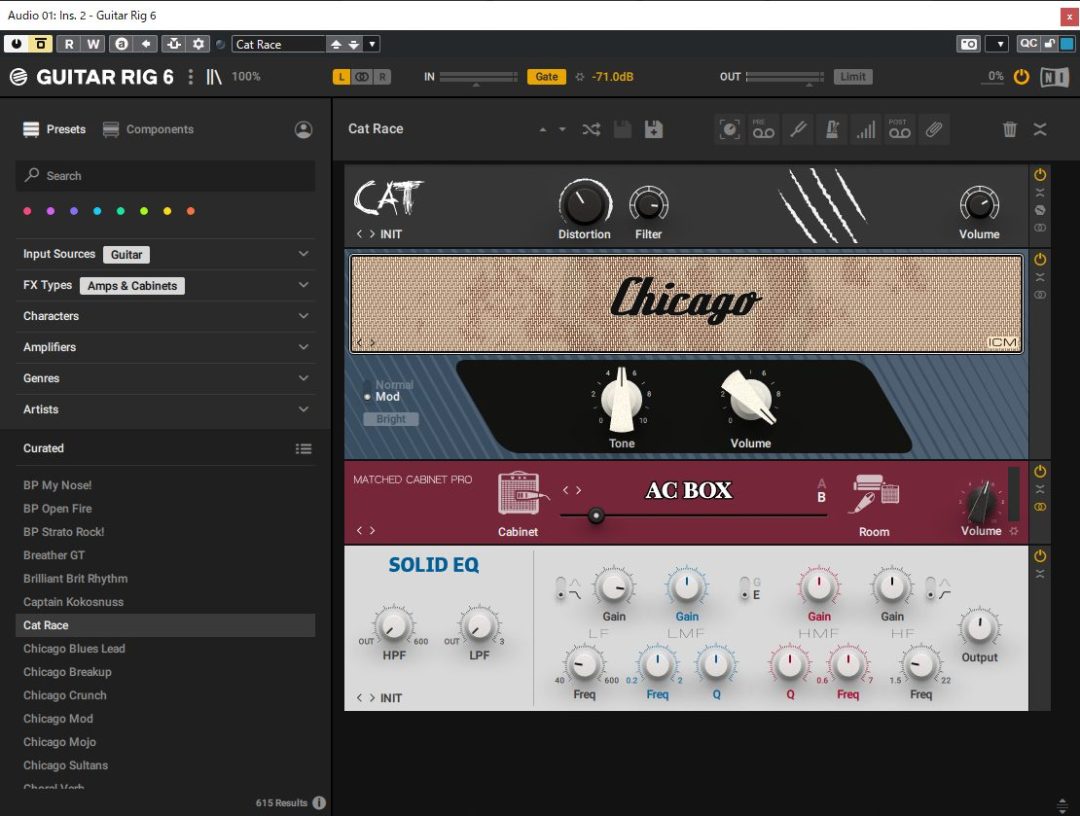Collapse the Cat module chevron
Screen dimensions: 1080x816
(1040, 193)
